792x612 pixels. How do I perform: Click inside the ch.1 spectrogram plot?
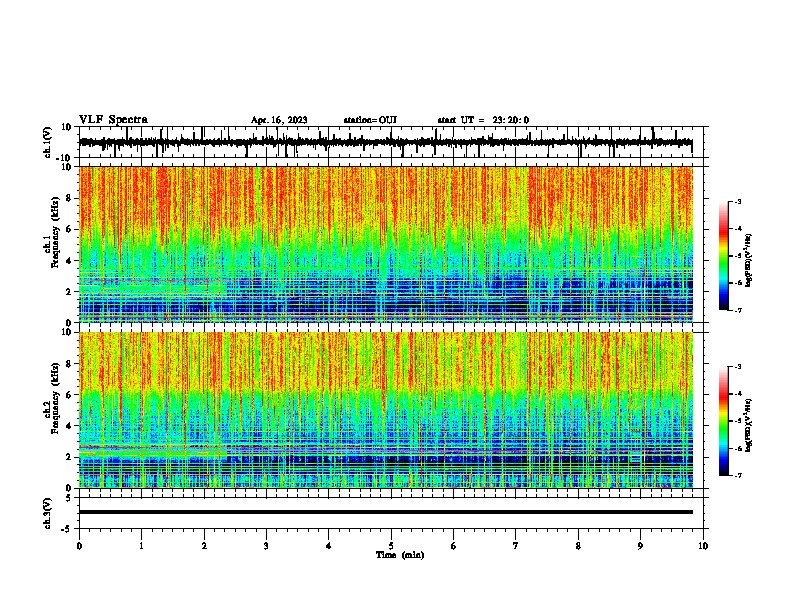386,244
